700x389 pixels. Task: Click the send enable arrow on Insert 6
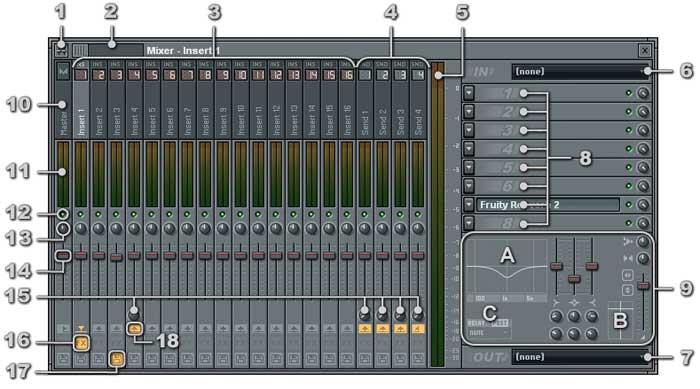[170, 329]
